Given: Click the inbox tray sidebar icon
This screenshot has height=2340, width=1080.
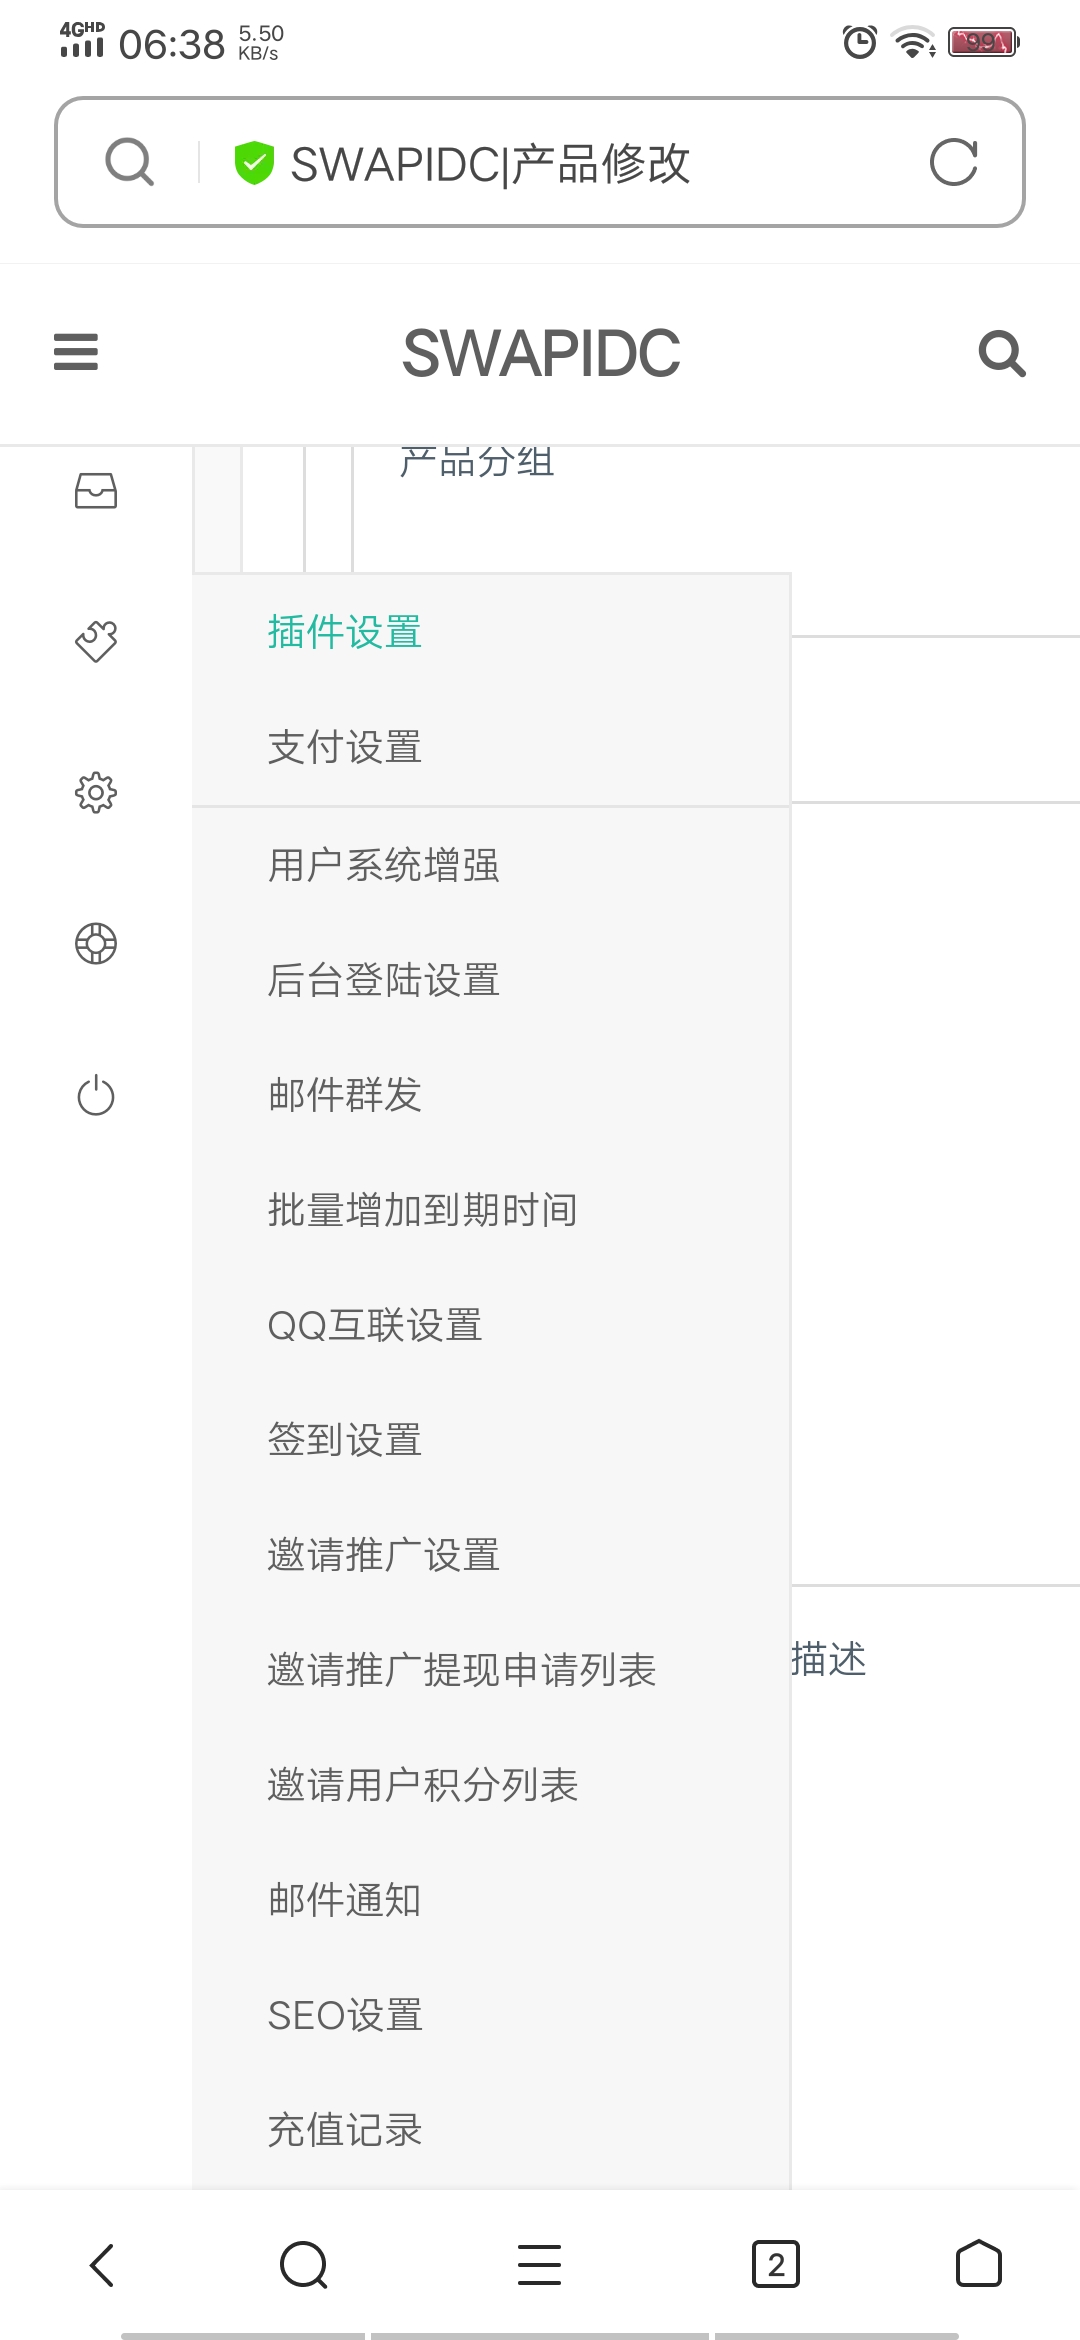Looking at the screenshot, I should point(96,491).
